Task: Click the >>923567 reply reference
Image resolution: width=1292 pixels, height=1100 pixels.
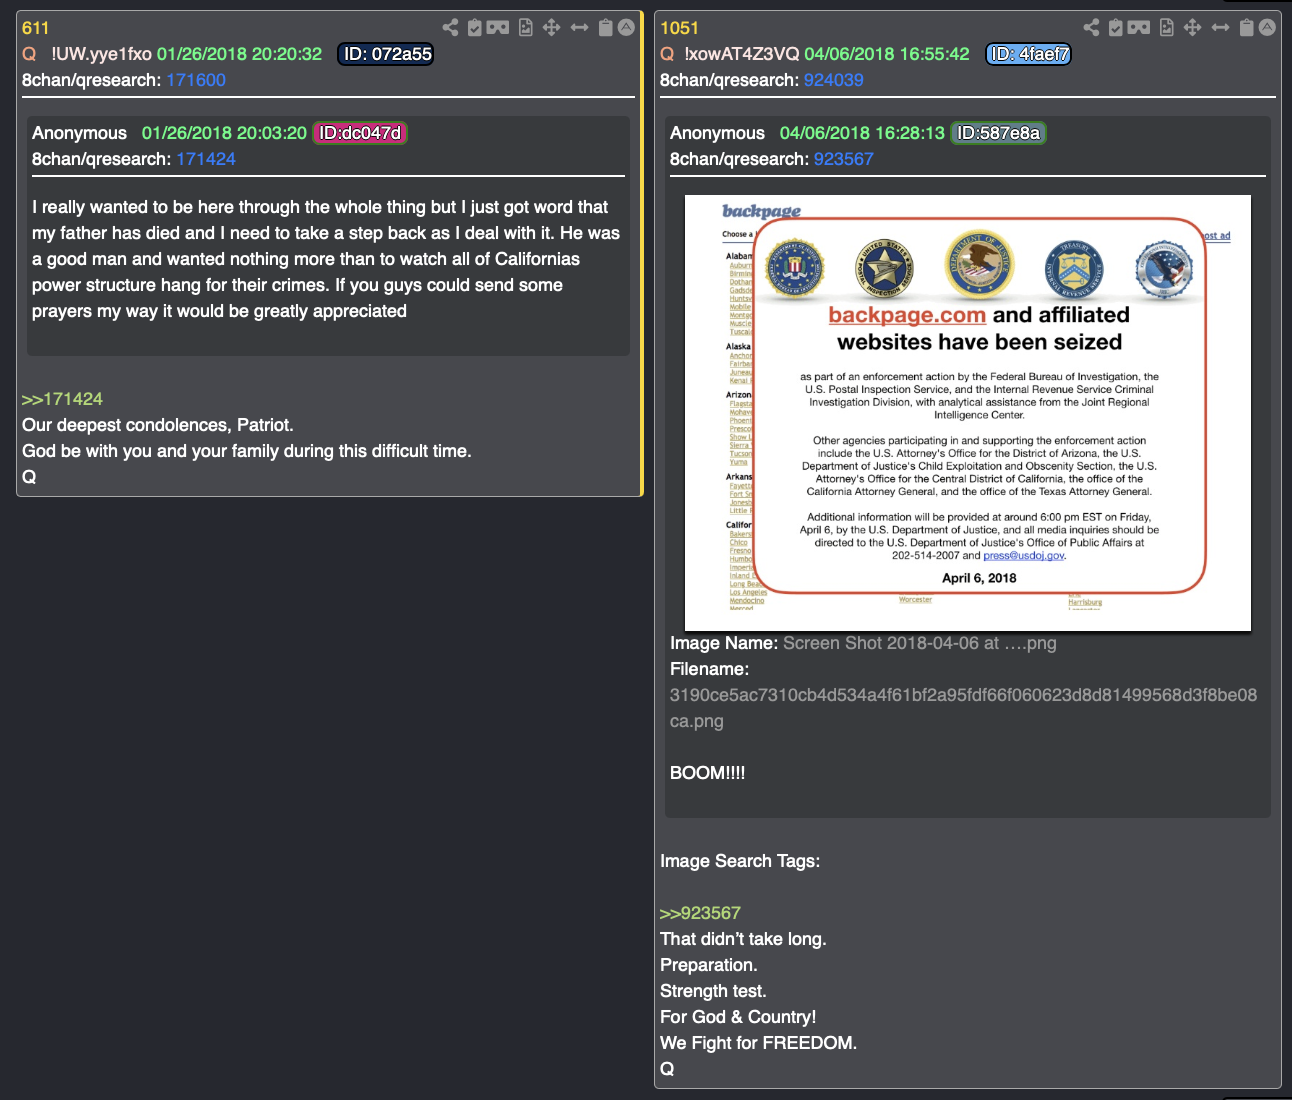Action: (x=700, y=913)
